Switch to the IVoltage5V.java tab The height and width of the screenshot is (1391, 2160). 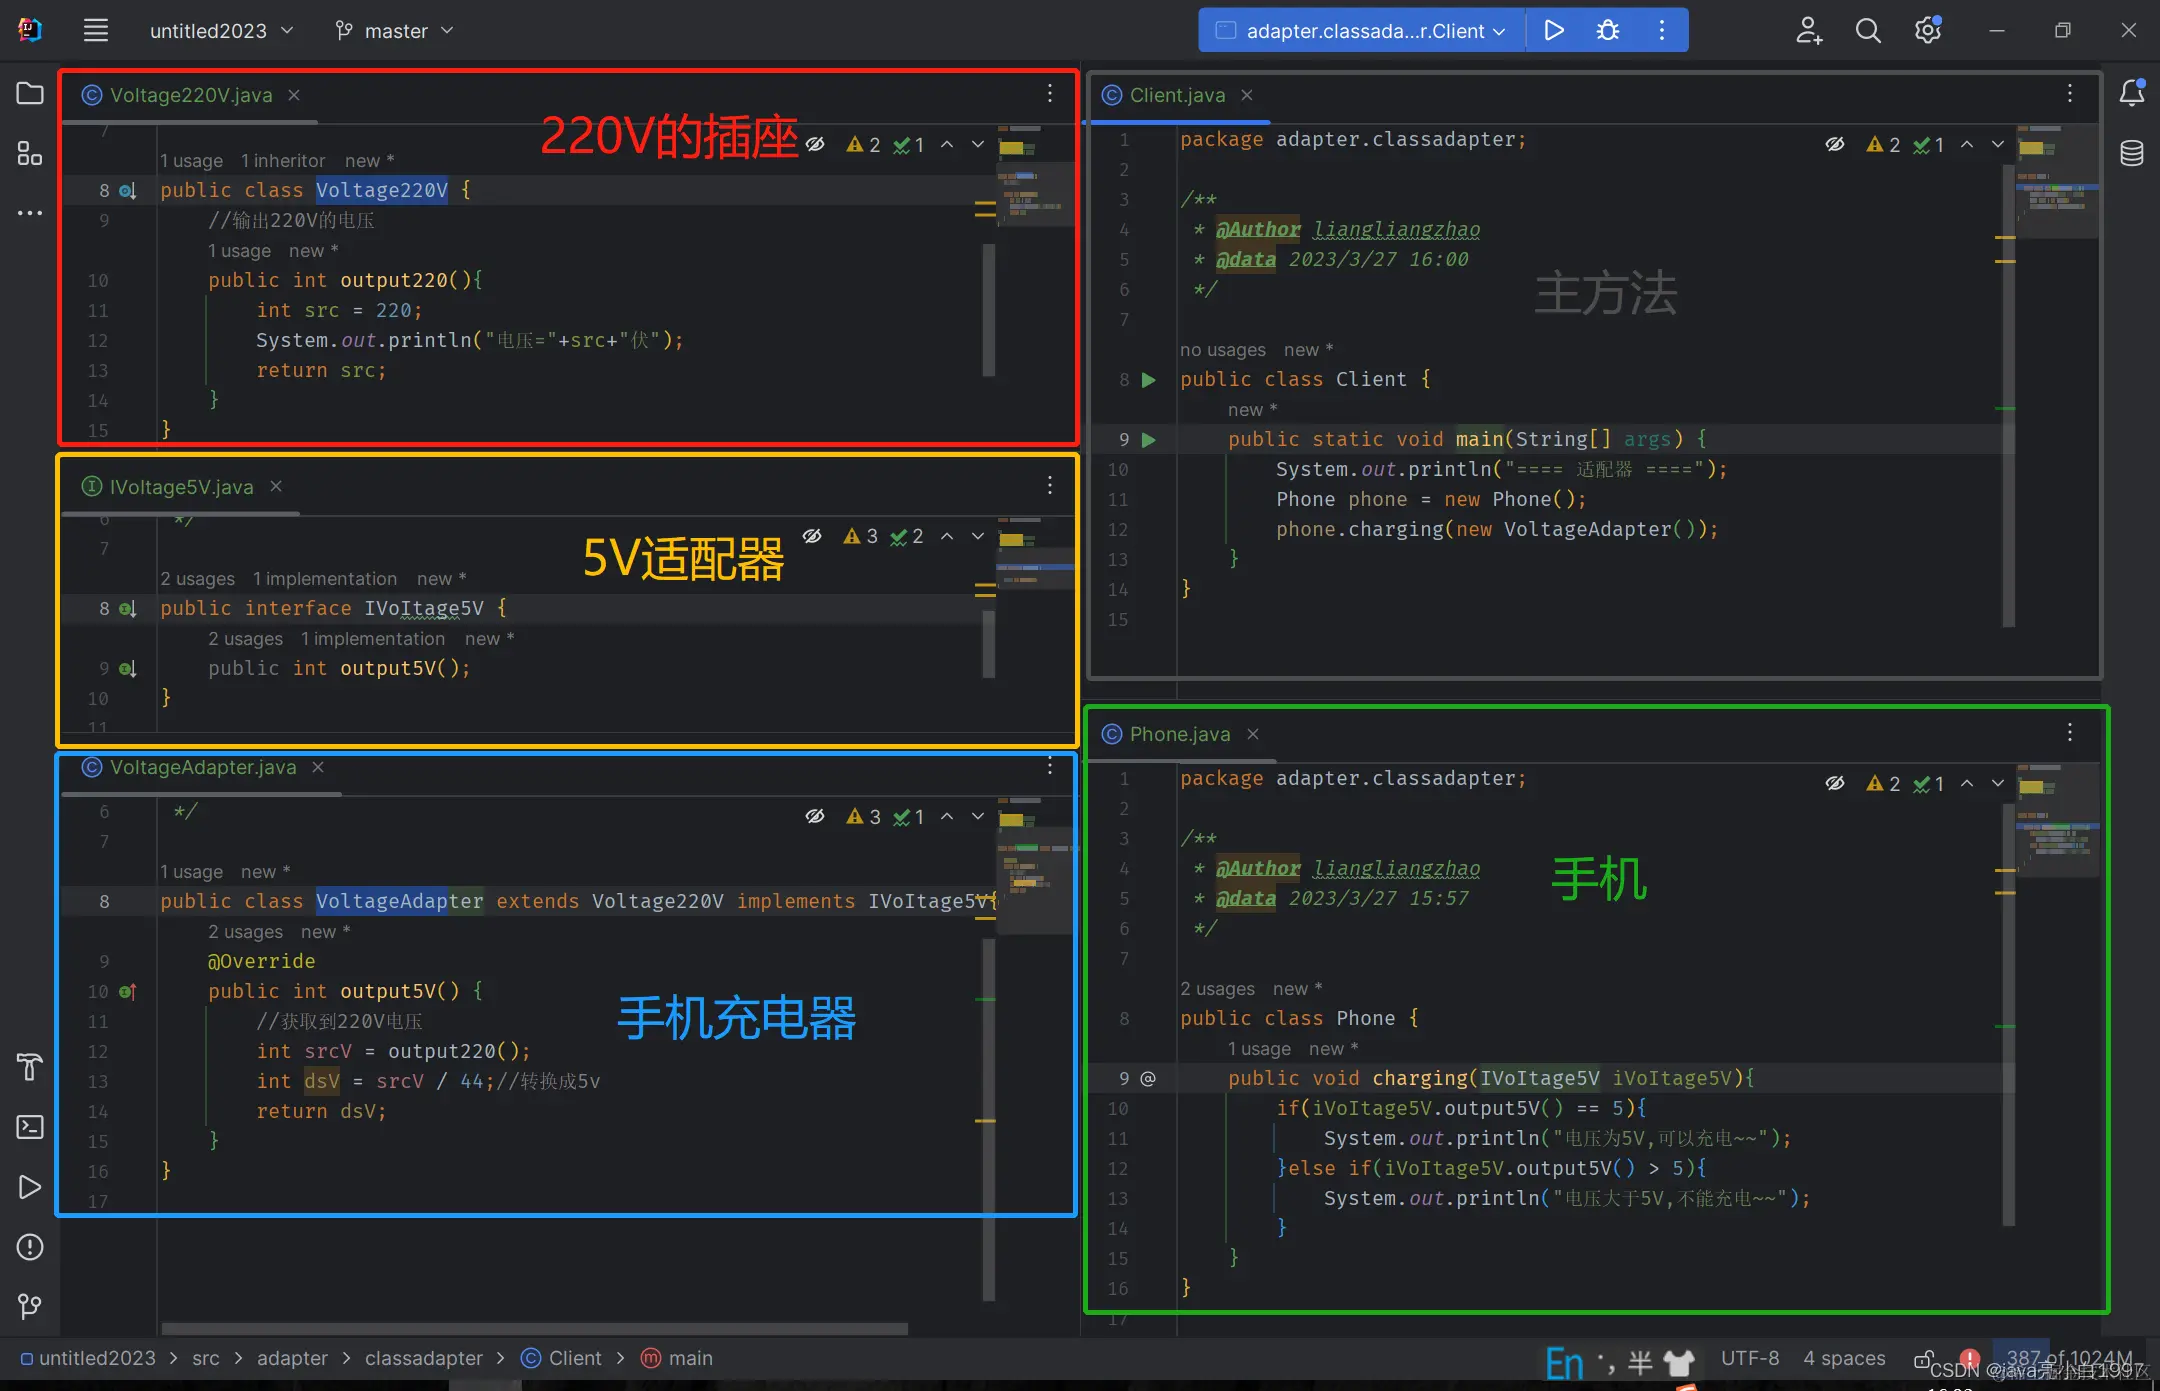point(180,487)
